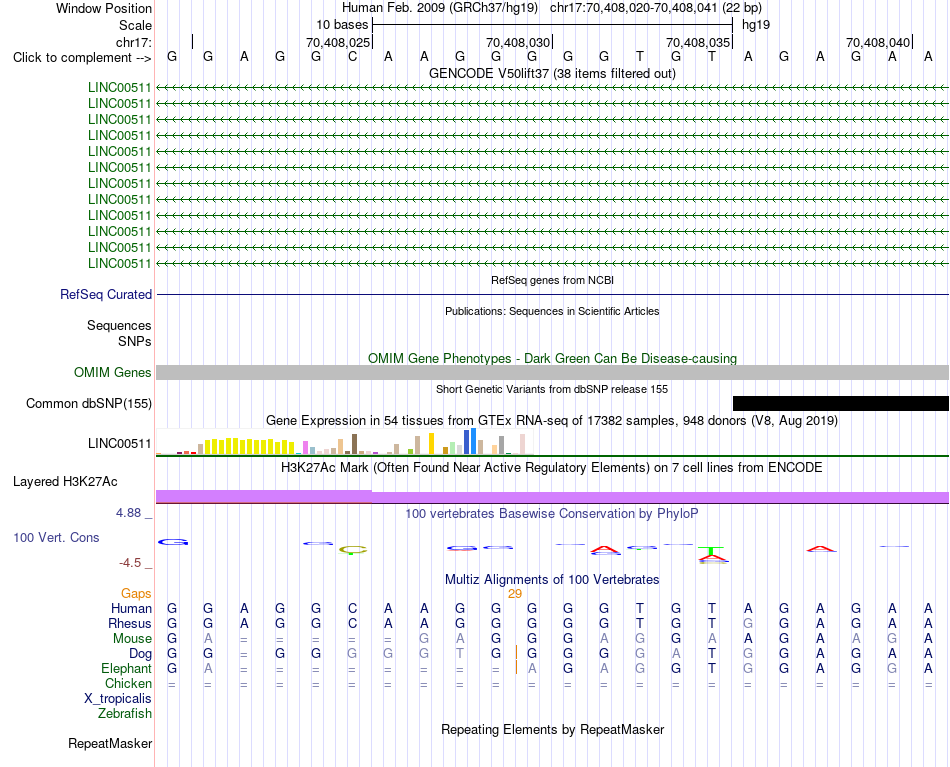This screenshot has width=950, height=767.
Task: Click 'Click to complement -->' to flip bases
Action: click(82, 58)
